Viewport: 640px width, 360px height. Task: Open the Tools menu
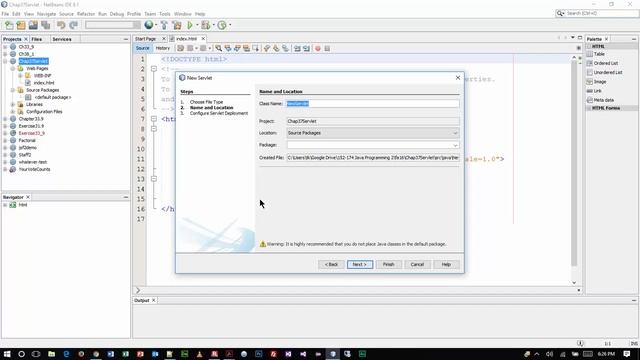click(165, 14)
